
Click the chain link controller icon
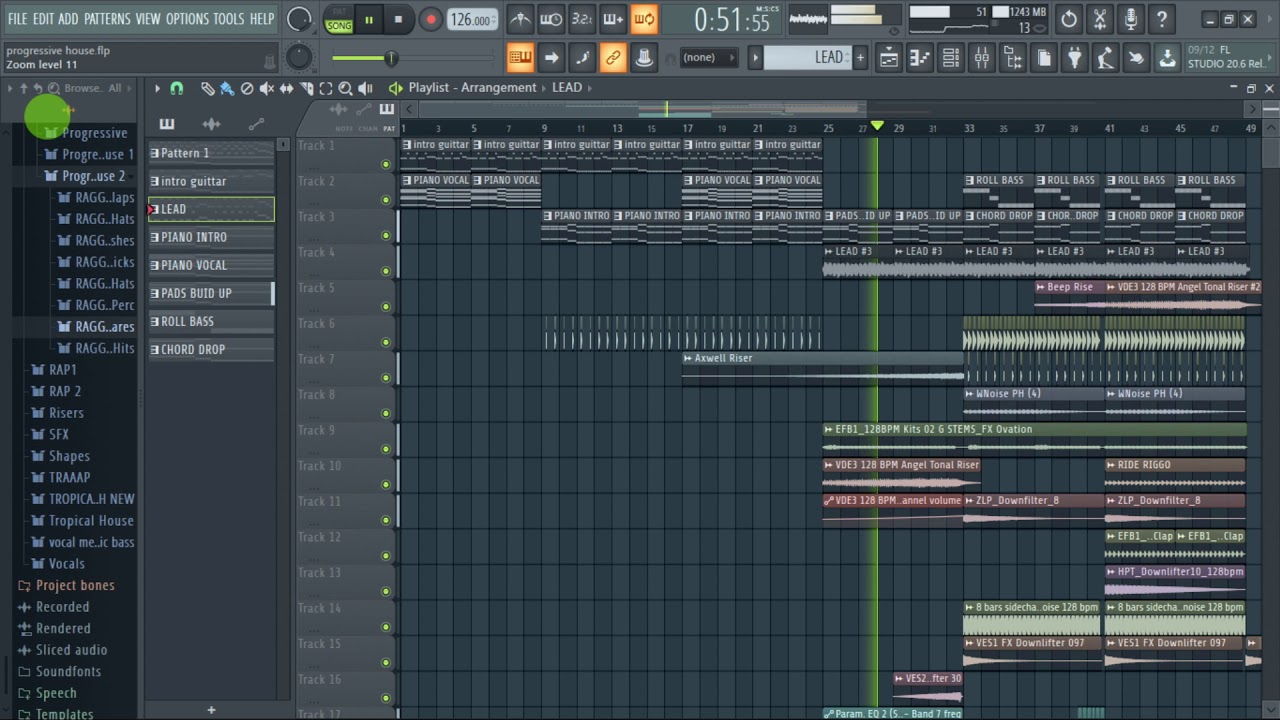(x=613, y=58)
